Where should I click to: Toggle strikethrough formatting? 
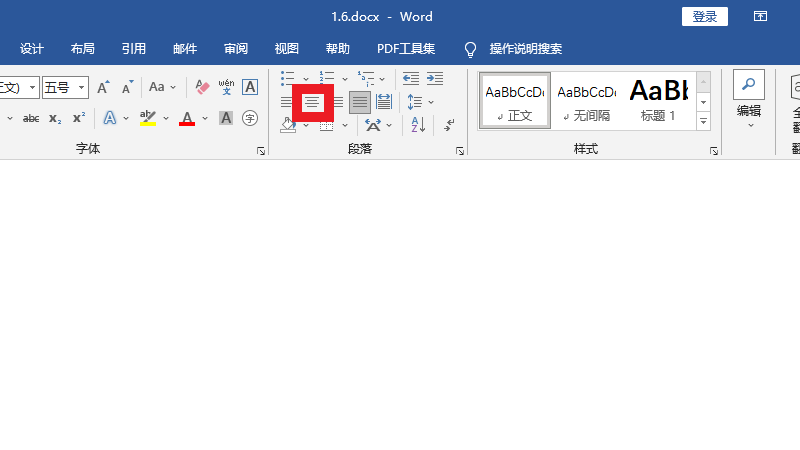[31, 118]
